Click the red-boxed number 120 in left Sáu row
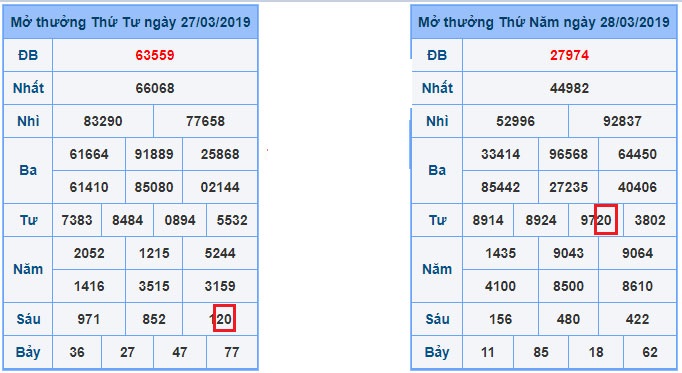The width and height of the screenshot is (682, 373). click(x=221, y=319)
